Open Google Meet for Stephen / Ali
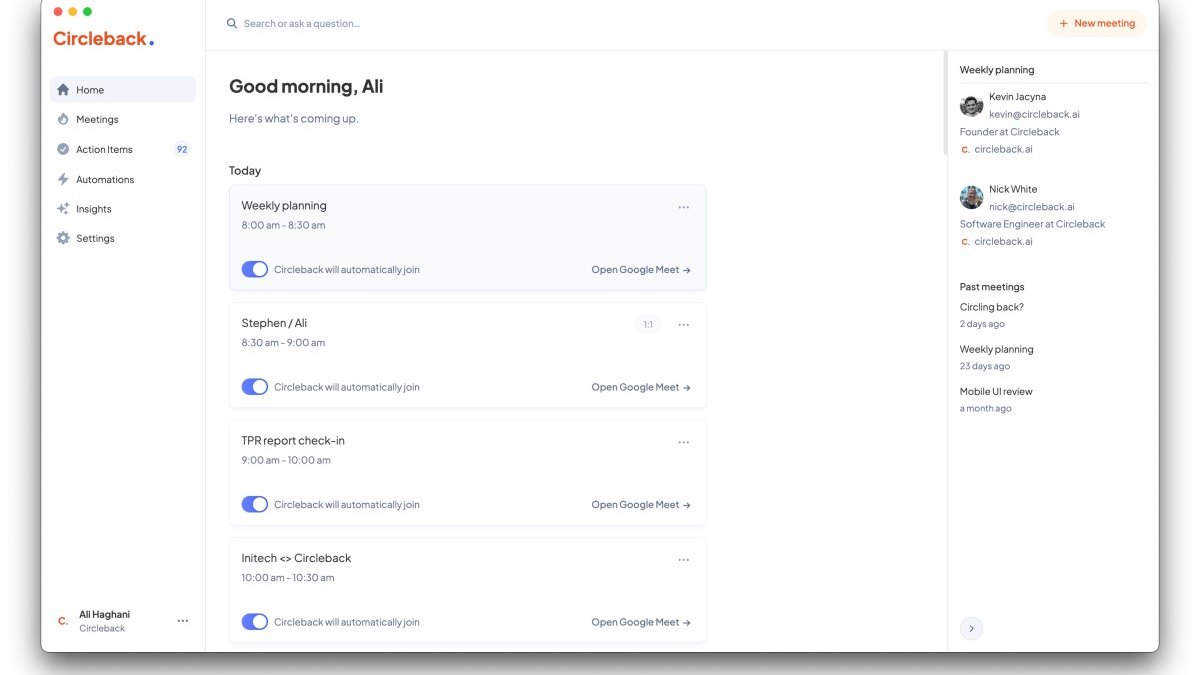Screen dimensions: 1200x675 (x=641, y=387)
